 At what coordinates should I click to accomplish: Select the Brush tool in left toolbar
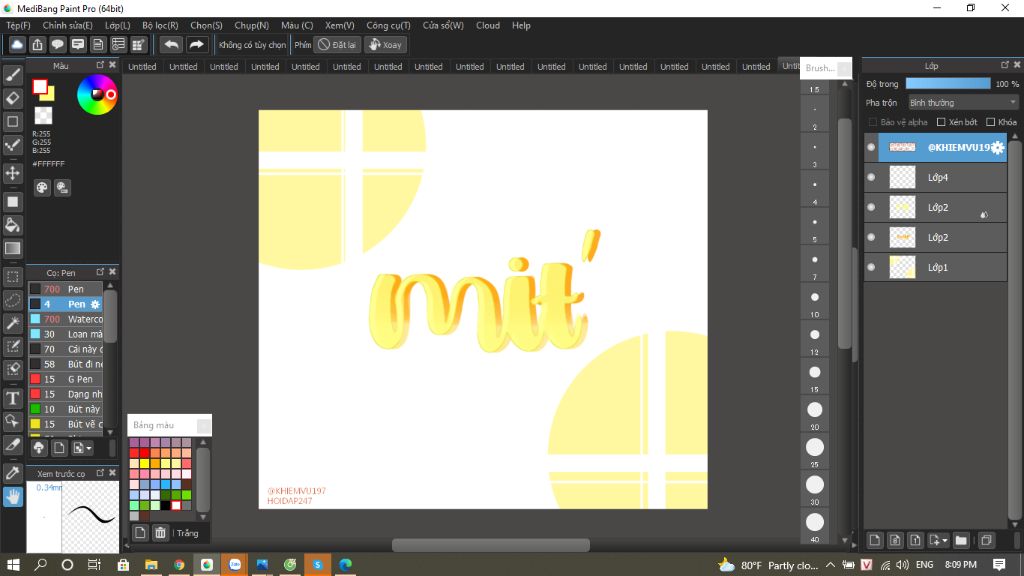[12, 75]
